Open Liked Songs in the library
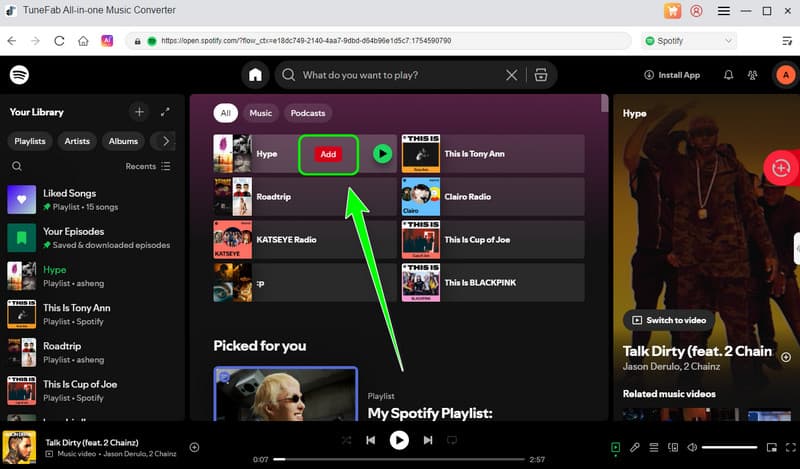Screen dimensions: 800x469 (92, 200)
